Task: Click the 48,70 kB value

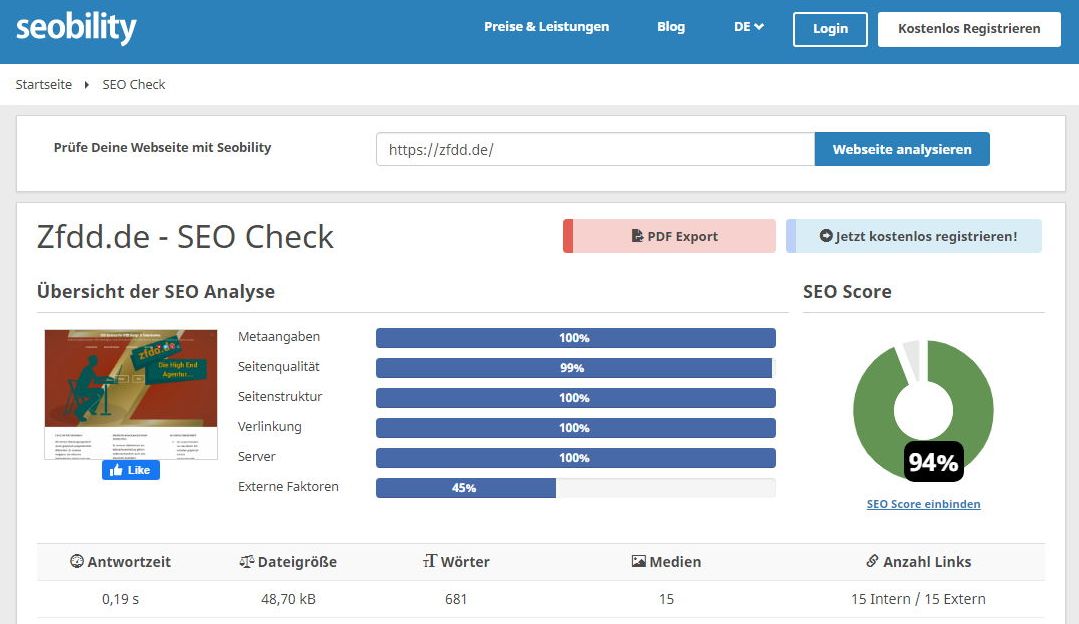Action: (288, 599)
